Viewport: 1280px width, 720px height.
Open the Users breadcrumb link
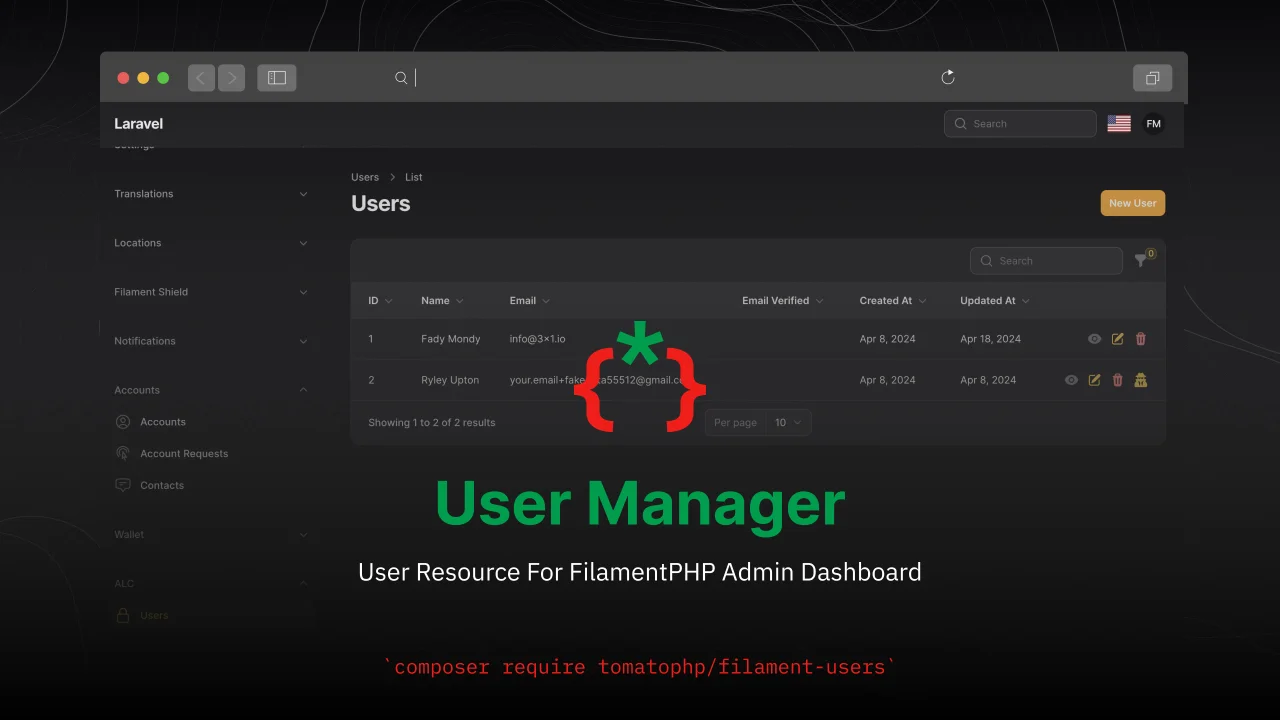tap(365, 177)
